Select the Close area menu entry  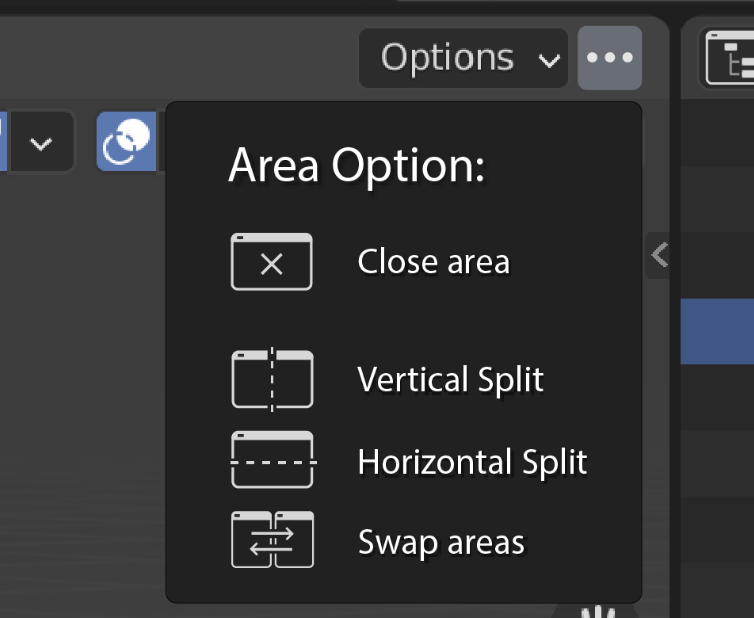[370, 262]
